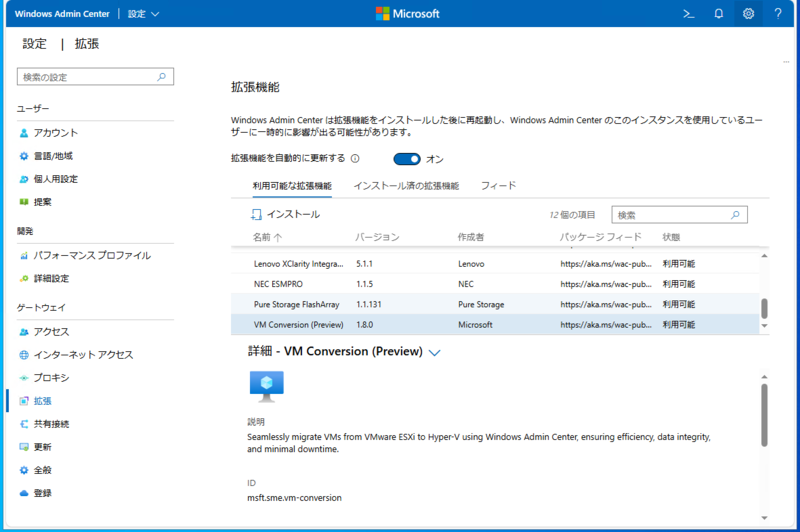Click msft.sme.vm-conversion ID text

pos(294,498)
